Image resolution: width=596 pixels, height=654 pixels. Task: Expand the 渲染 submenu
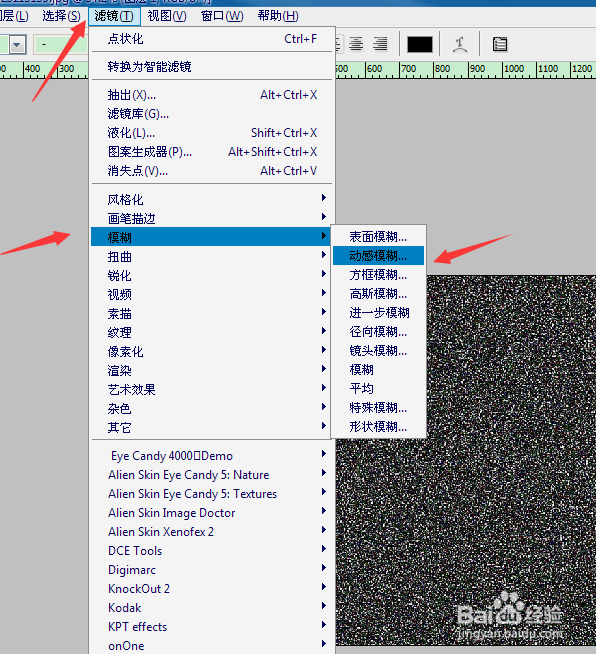(x=212, y=370)
